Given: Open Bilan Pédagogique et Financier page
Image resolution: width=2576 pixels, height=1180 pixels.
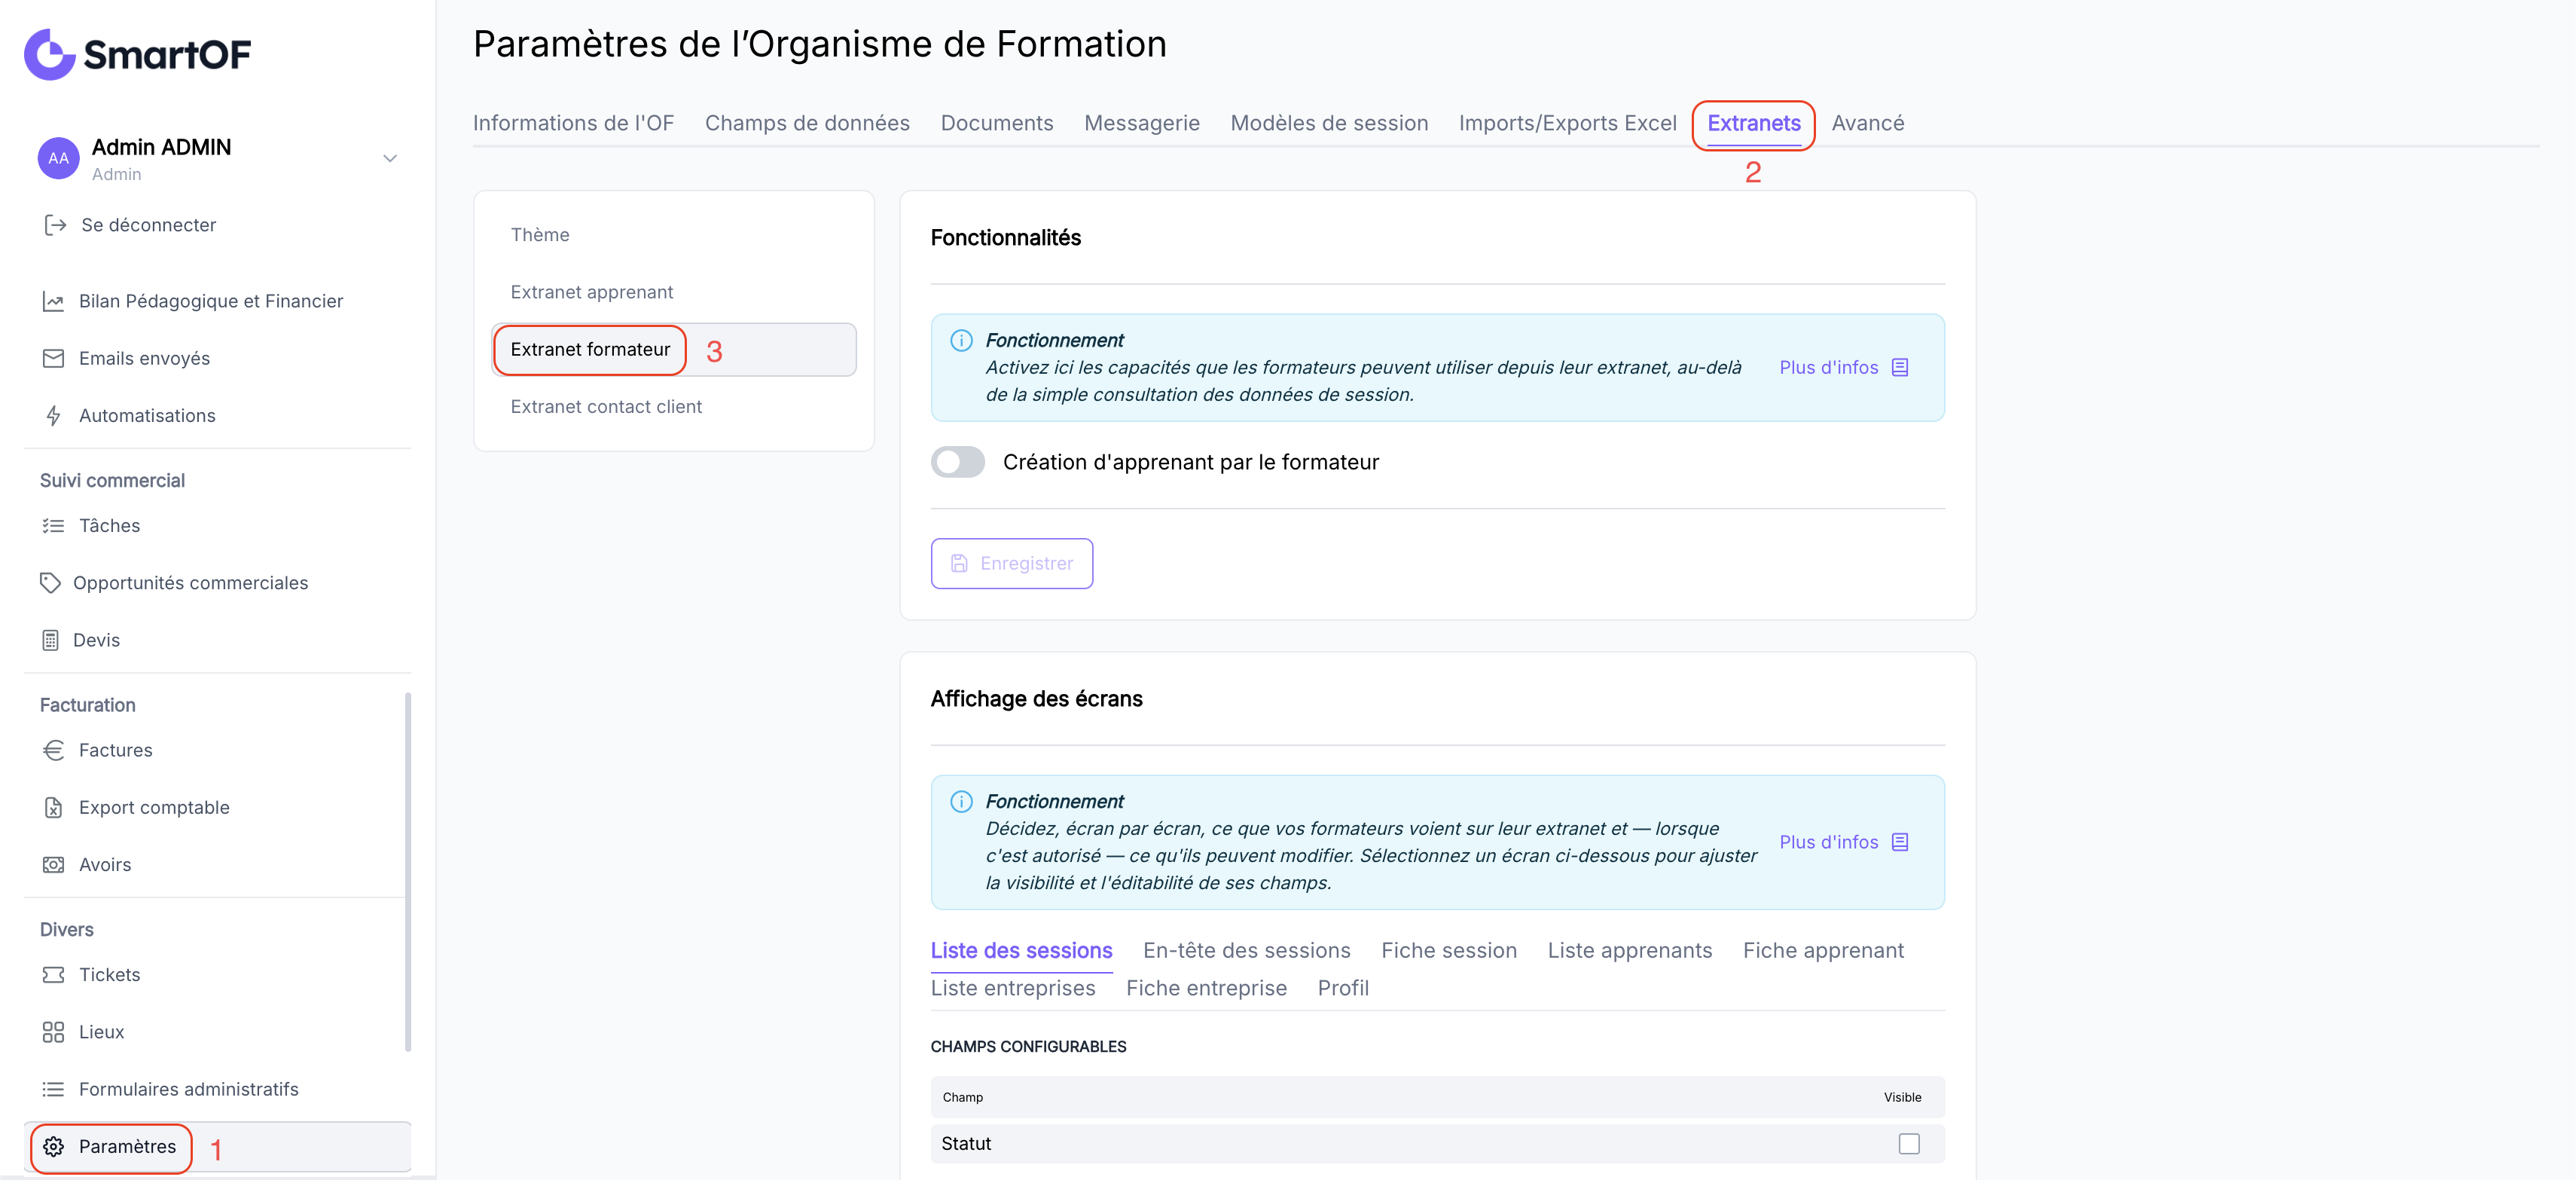Looking at the screenshot, I should pos(211,301).
